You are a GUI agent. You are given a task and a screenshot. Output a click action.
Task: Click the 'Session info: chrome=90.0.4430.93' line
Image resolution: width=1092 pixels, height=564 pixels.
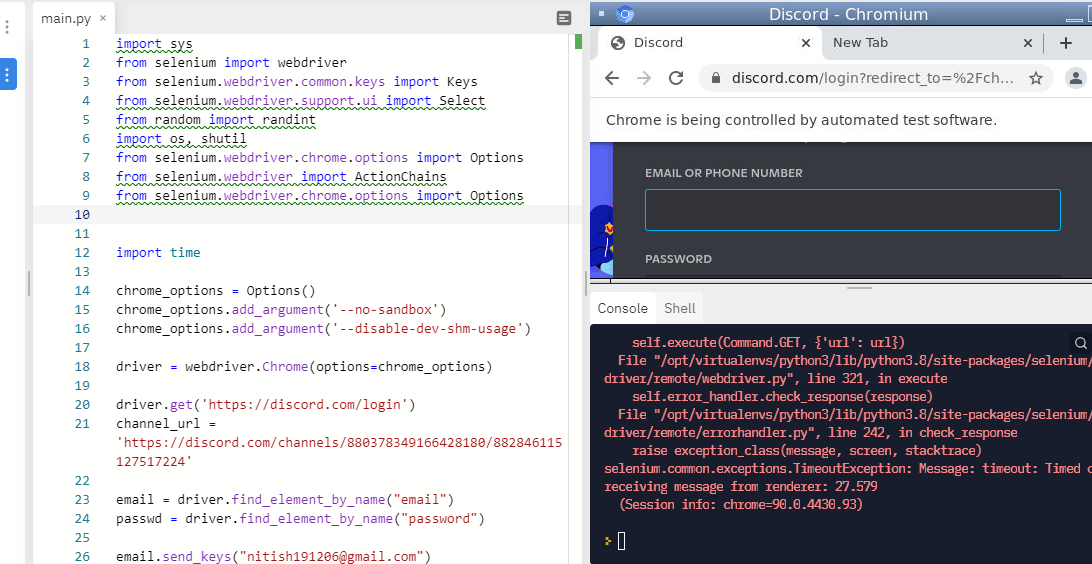point(740,504)
